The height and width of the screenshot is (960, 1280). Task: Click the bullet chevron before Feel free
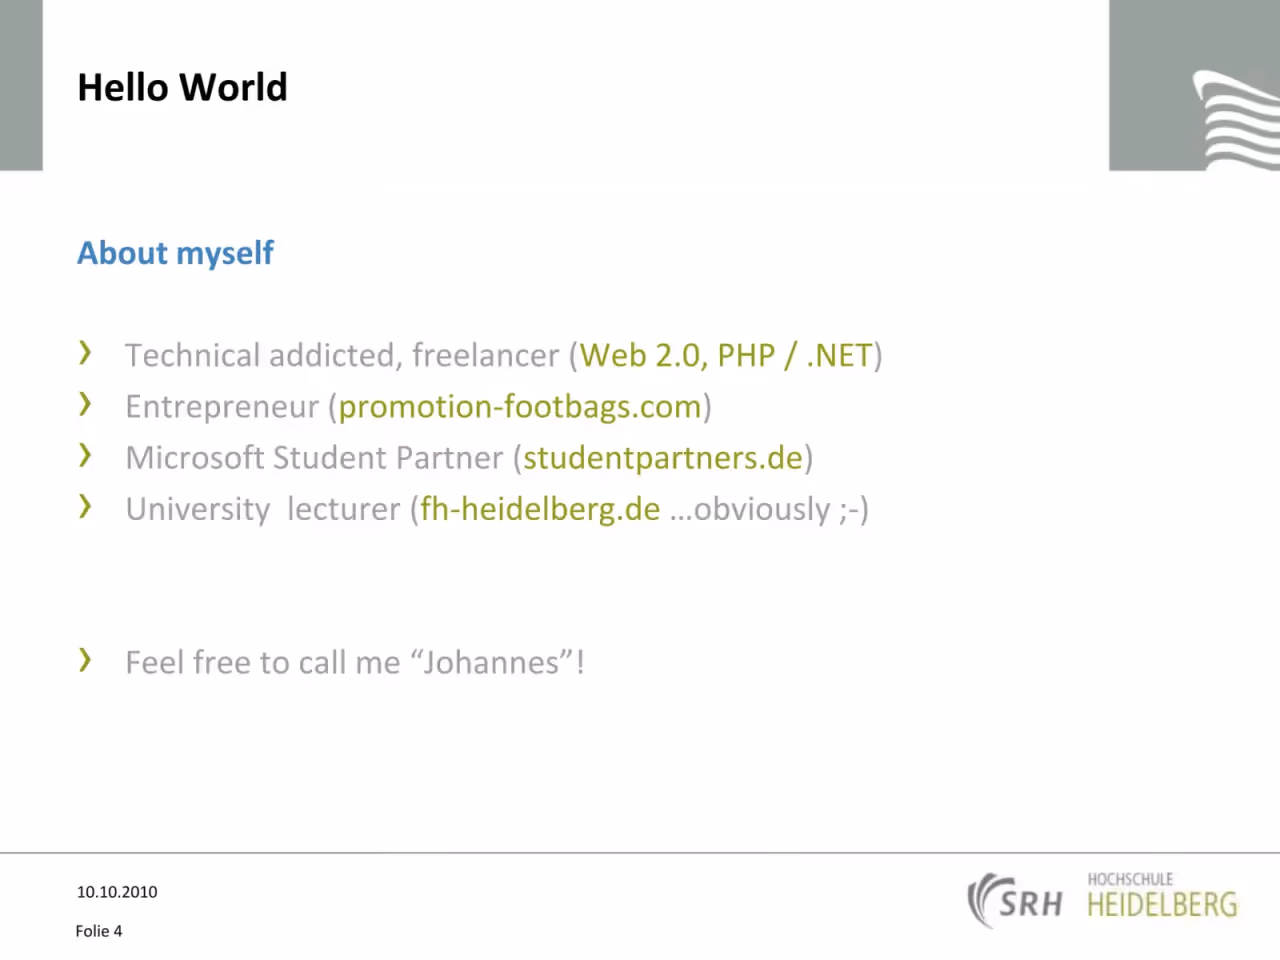click(86, 659)
